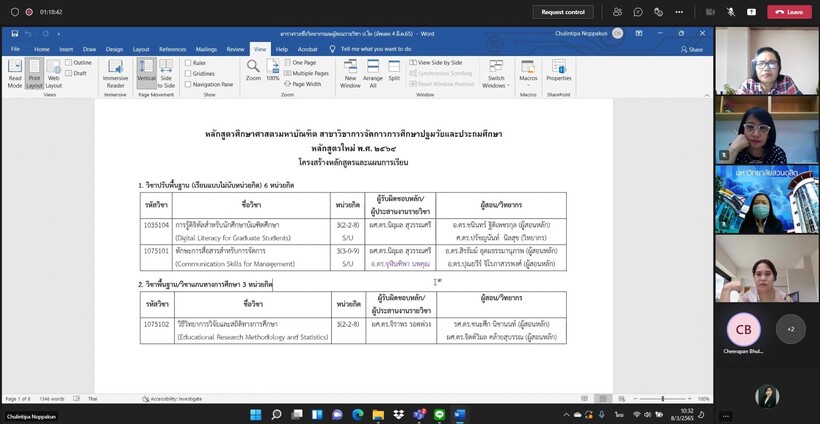Adjust the Word zoom slider

[x=663, y=399]
